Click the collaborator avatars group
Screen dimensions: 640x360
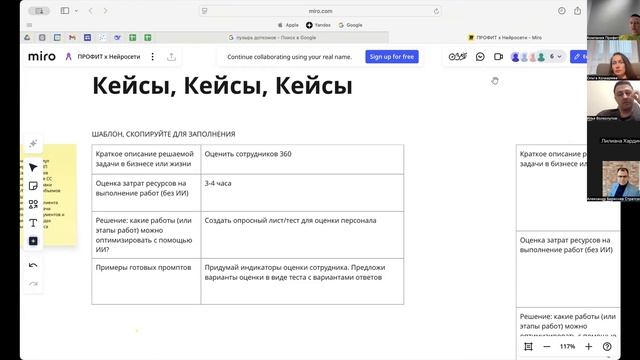528,57
